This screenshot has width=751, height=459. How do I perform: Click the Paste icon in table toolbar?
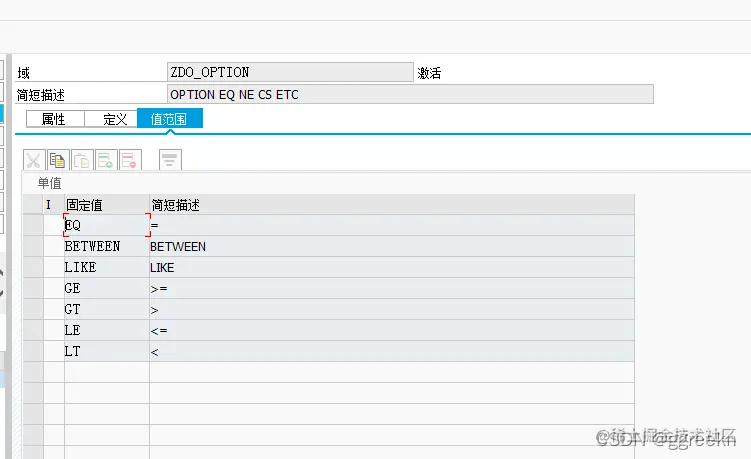coord(82,160)
